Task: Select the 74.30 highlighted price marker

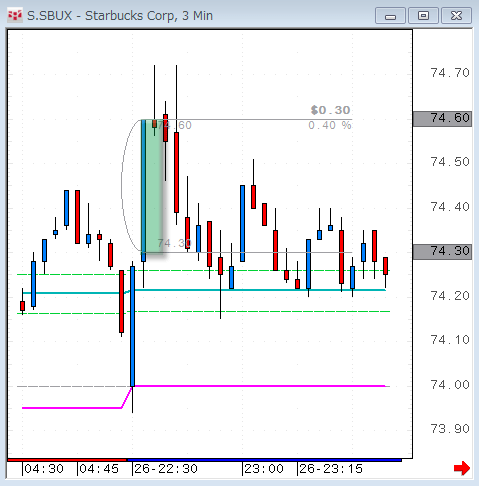Action: [442, 252]
